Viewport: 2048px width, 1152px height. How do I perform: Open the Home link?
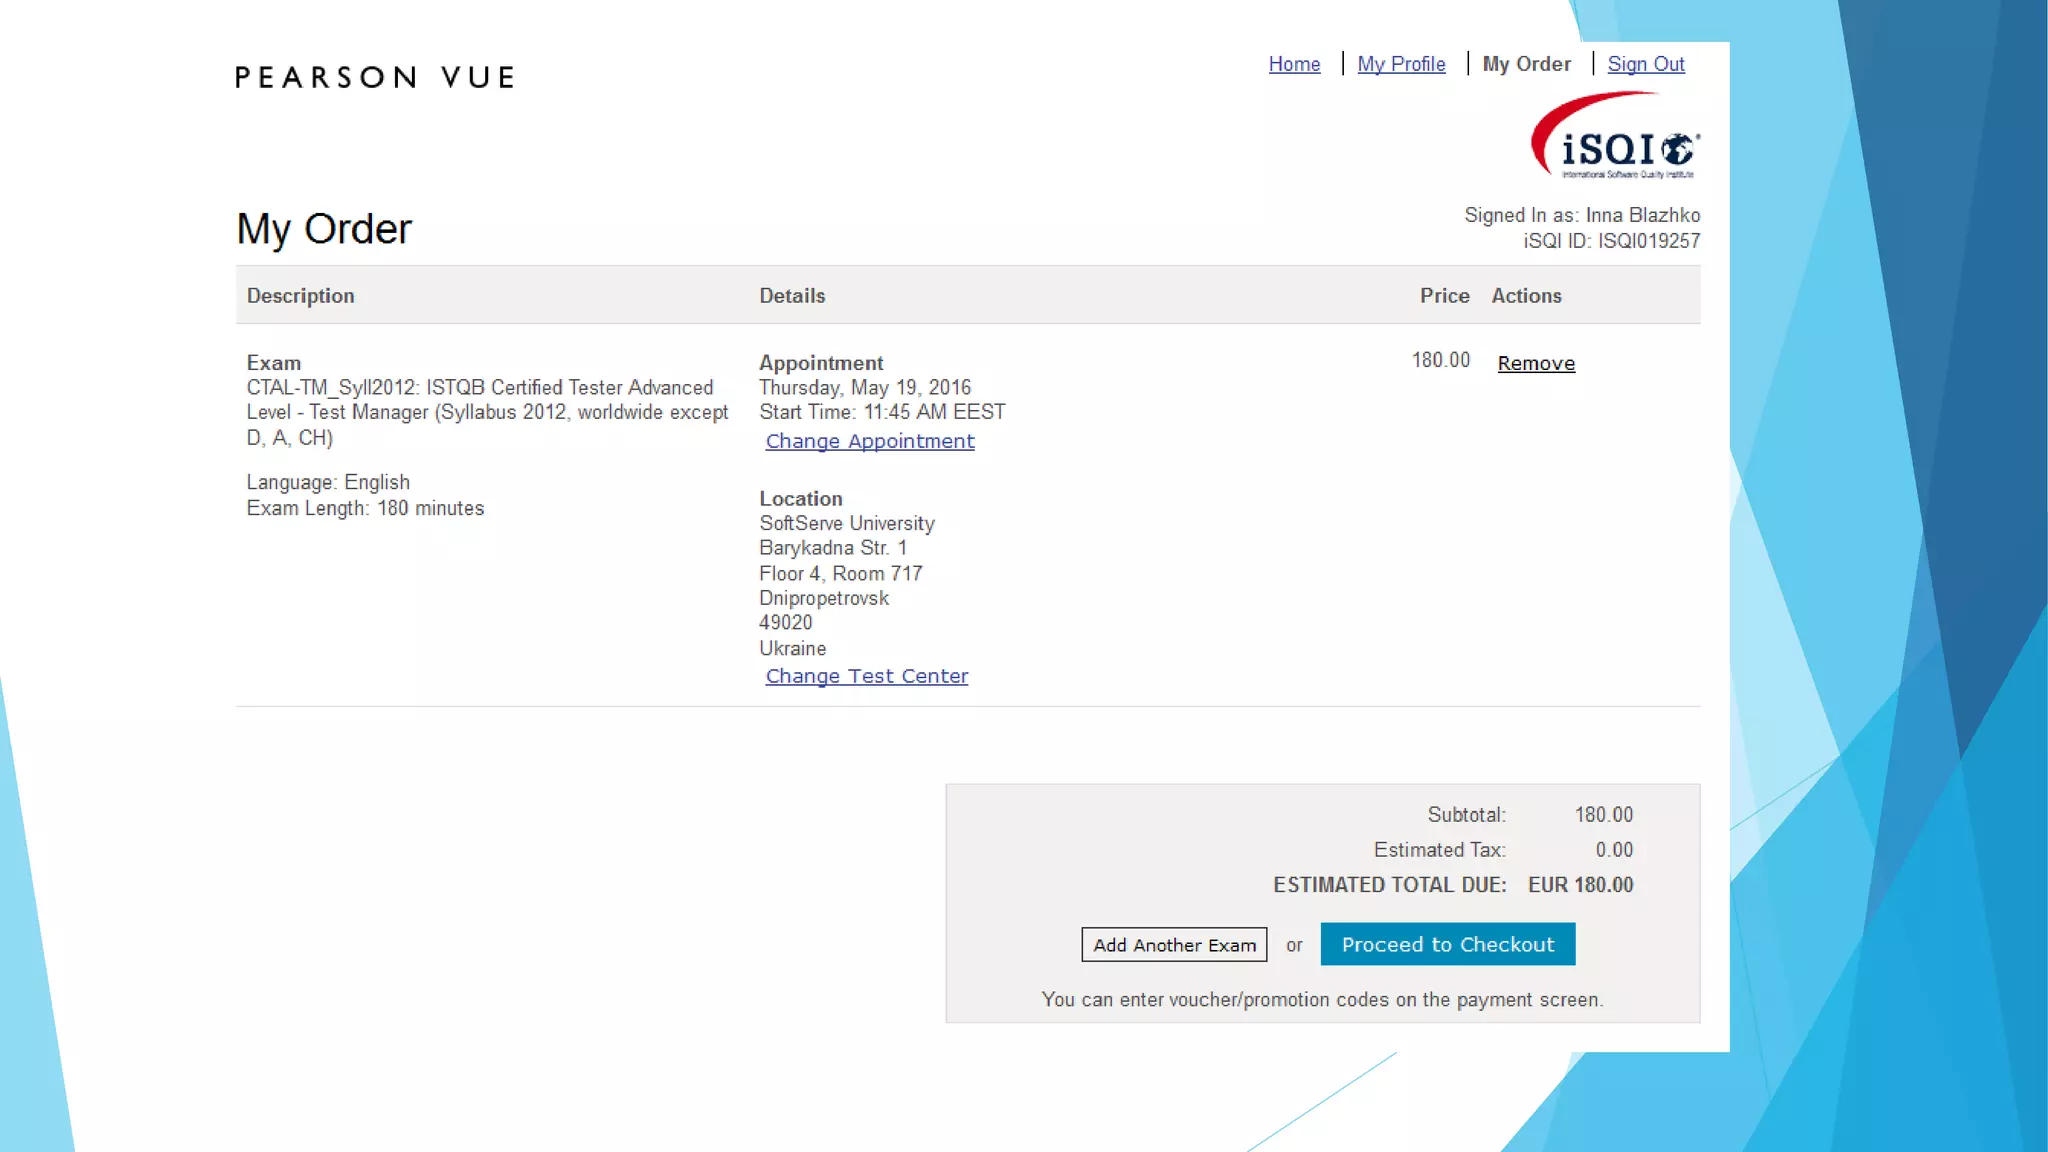(x=1294, y=64)
